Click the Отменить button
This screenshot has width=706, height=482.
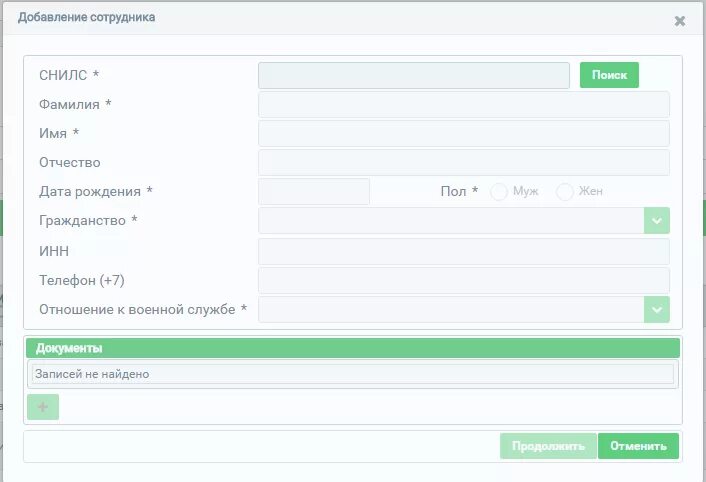[638, 446]
